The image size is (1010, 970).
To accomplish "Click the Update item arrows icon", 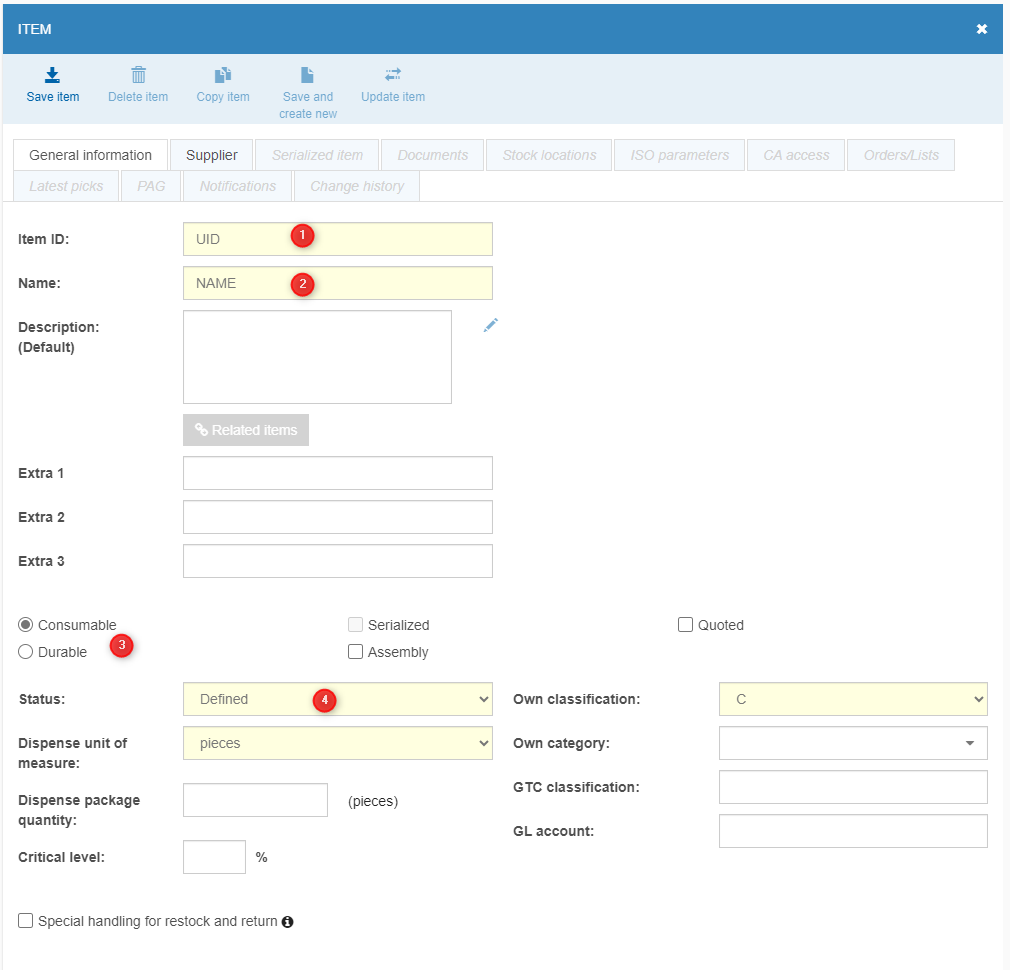I will [x=393, y=75].
